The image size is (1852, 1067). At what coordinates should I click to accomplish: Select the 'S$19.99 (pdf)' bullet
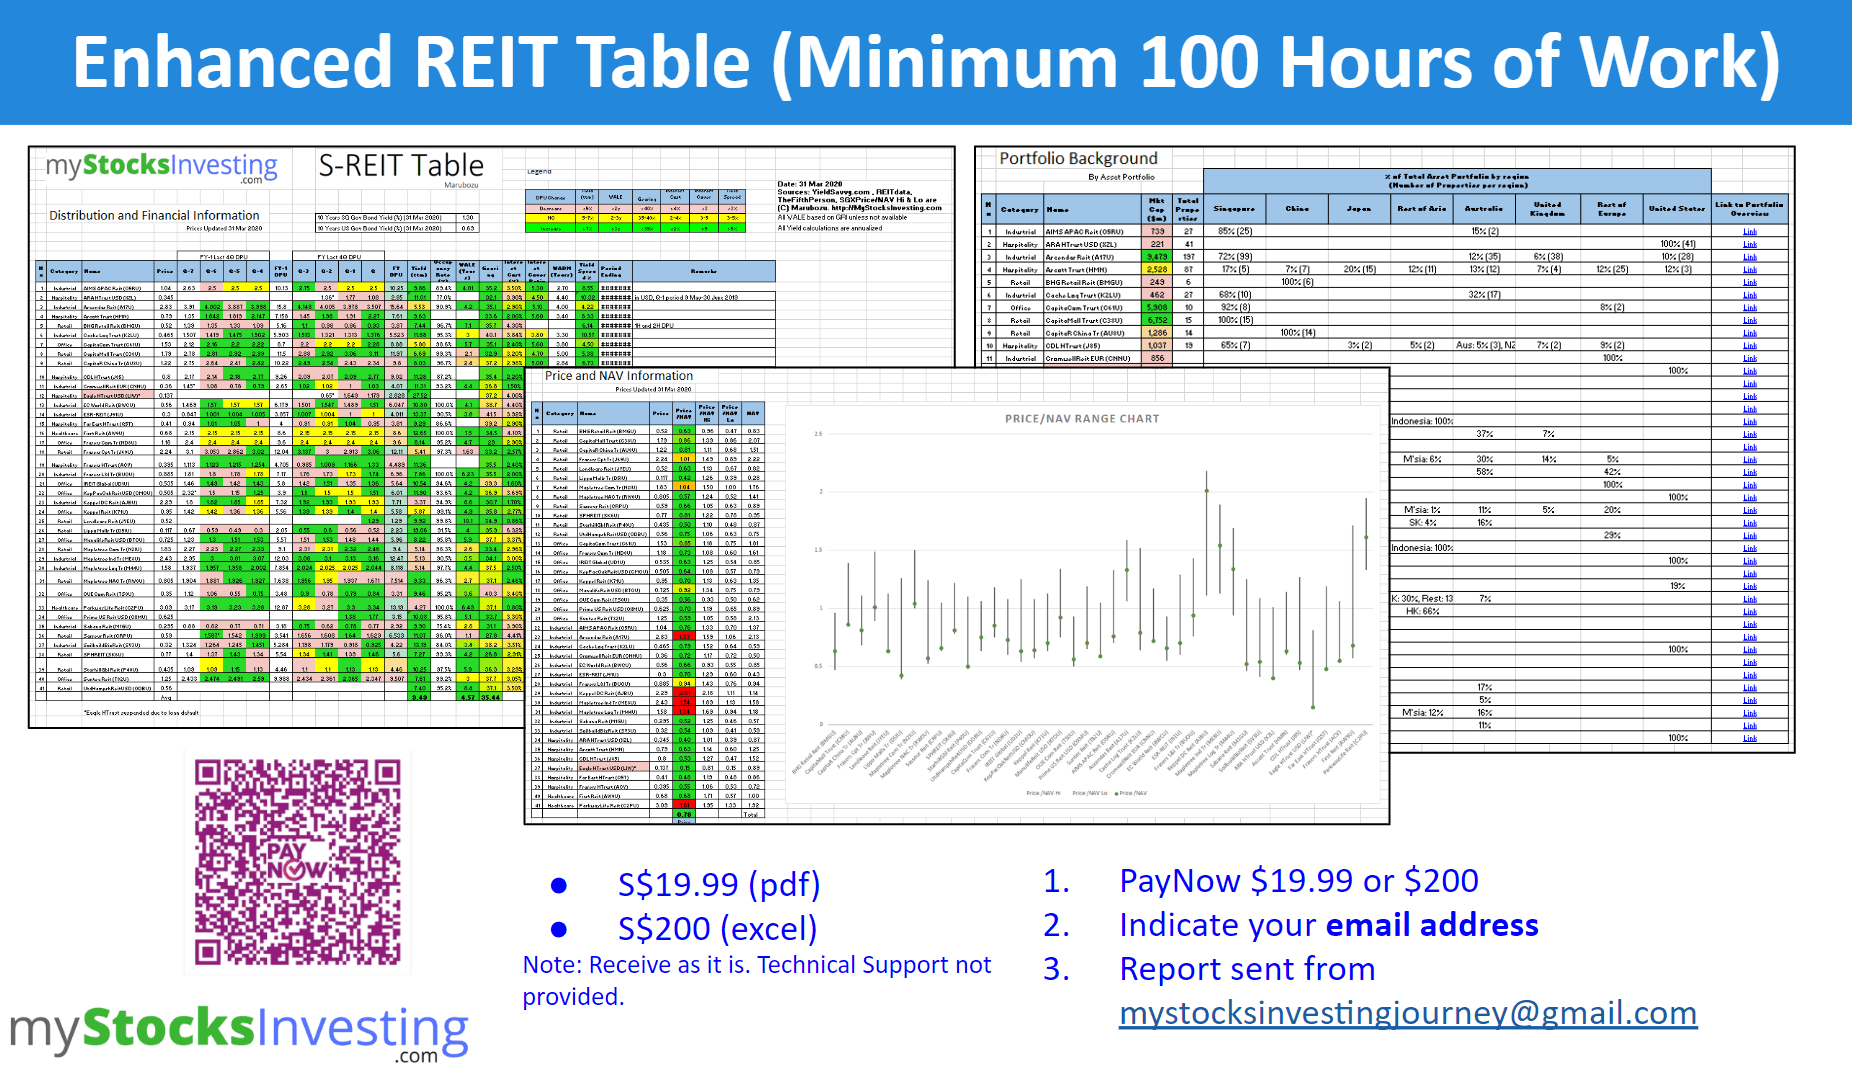[x=718, y=884]
